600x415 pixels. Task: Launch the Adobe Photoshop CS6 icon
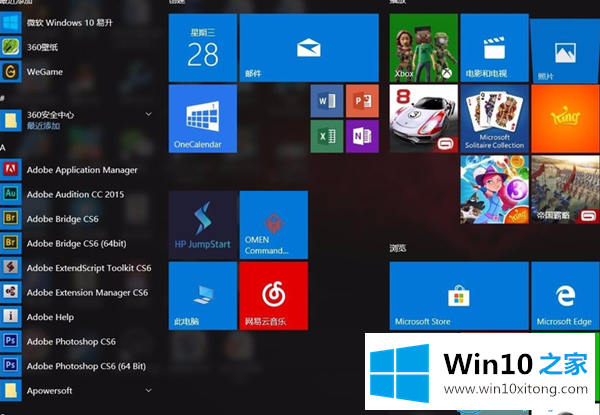[x=11, y=341]
